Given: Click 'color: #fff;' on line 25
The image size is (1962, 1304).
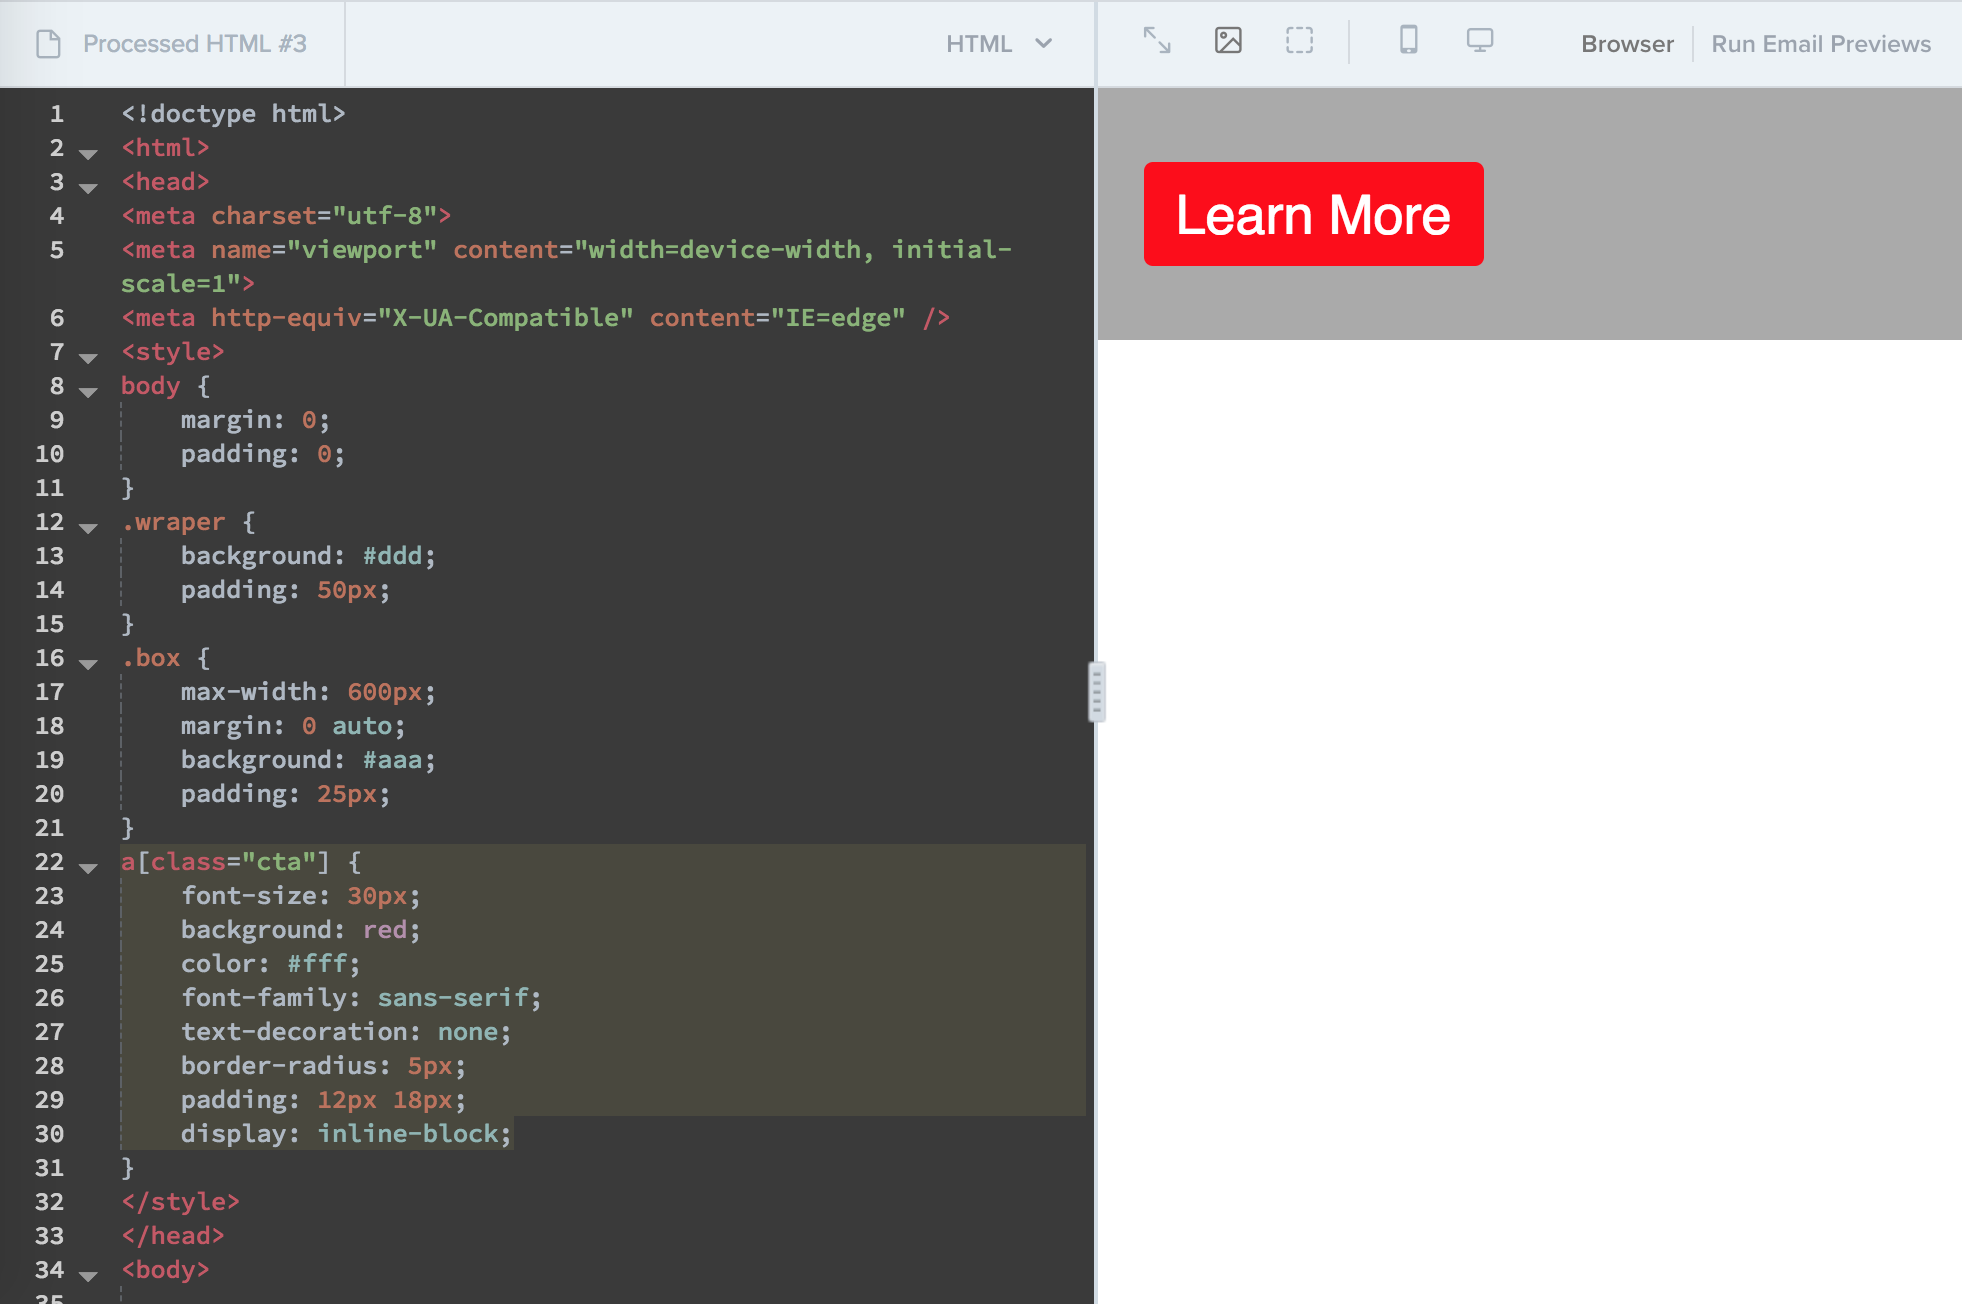Looking at the screenshot, I should tap(270, 964).
